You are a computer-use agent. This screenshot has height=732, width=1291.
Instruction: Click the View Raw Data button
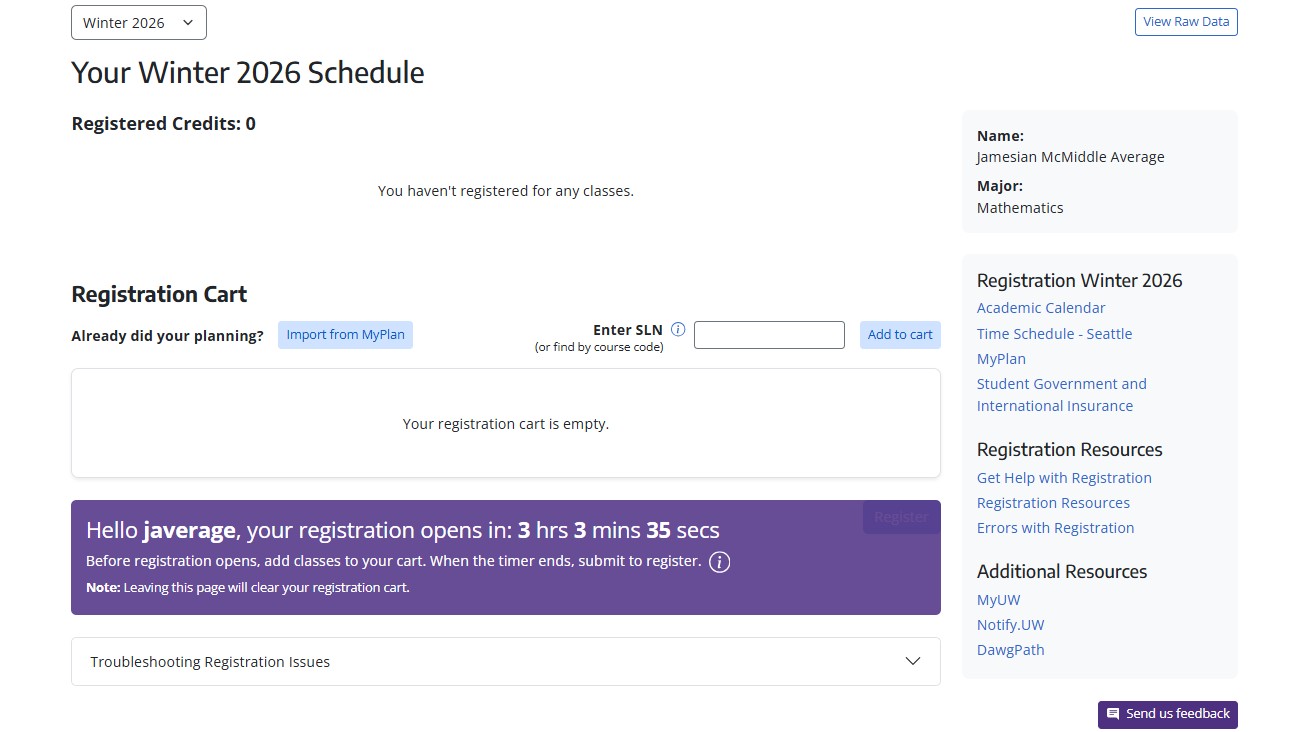pos(1186,21)
